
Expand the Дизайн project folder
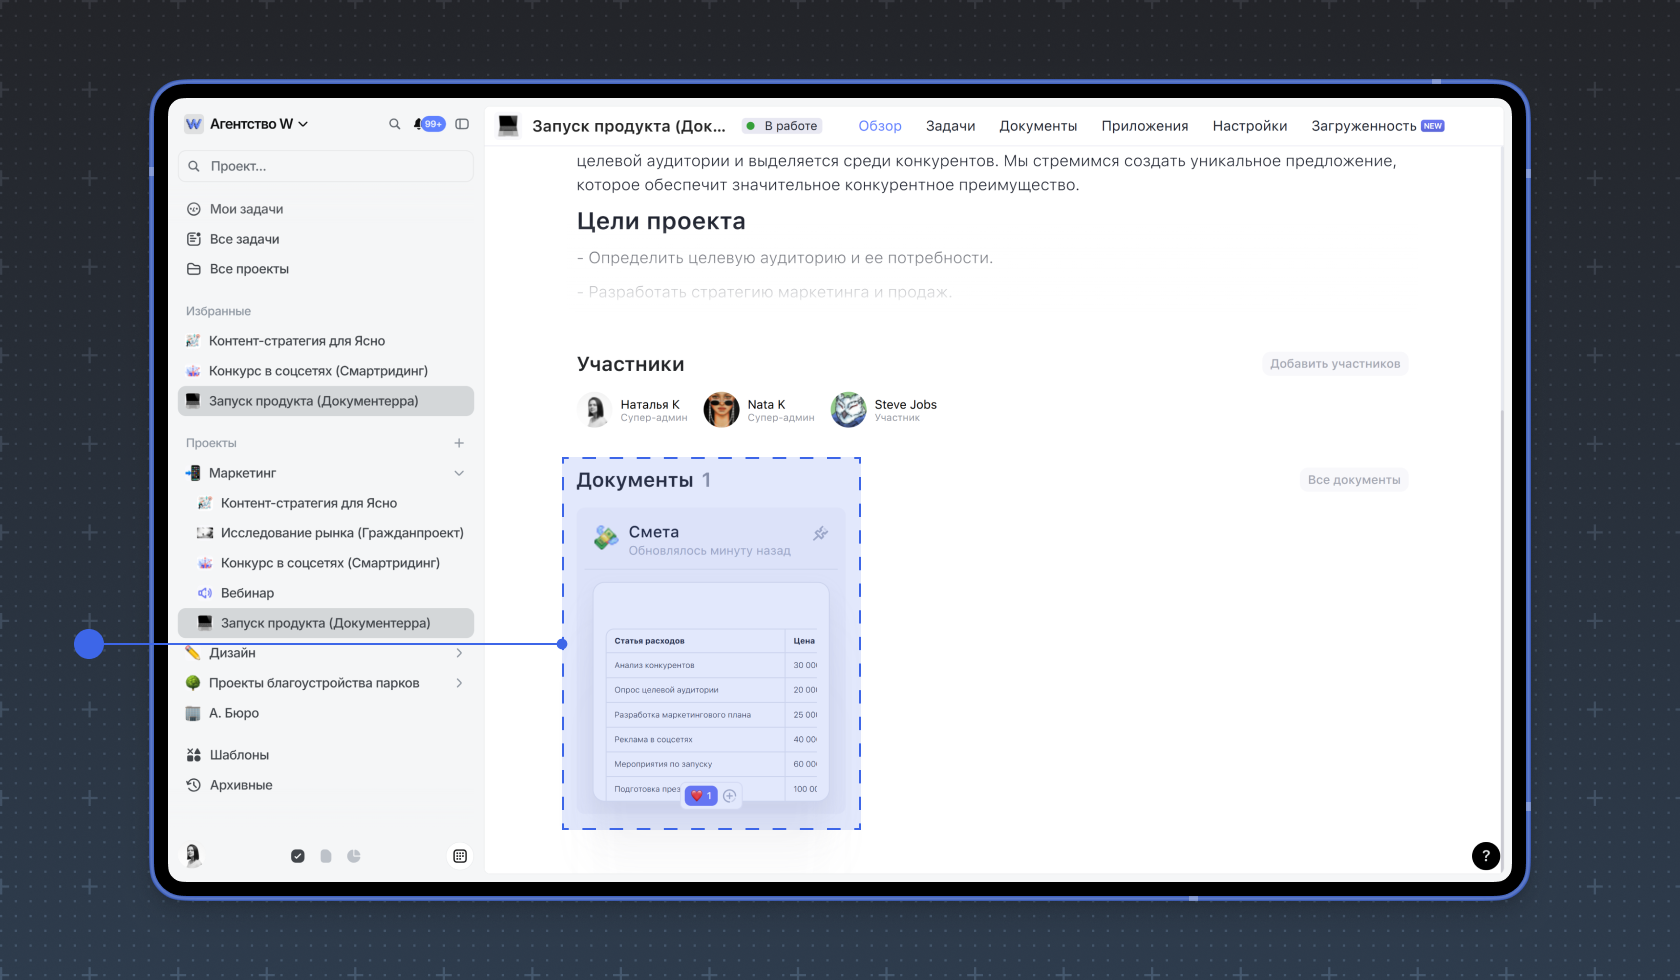pyautogui.click(x=459, y=653)
